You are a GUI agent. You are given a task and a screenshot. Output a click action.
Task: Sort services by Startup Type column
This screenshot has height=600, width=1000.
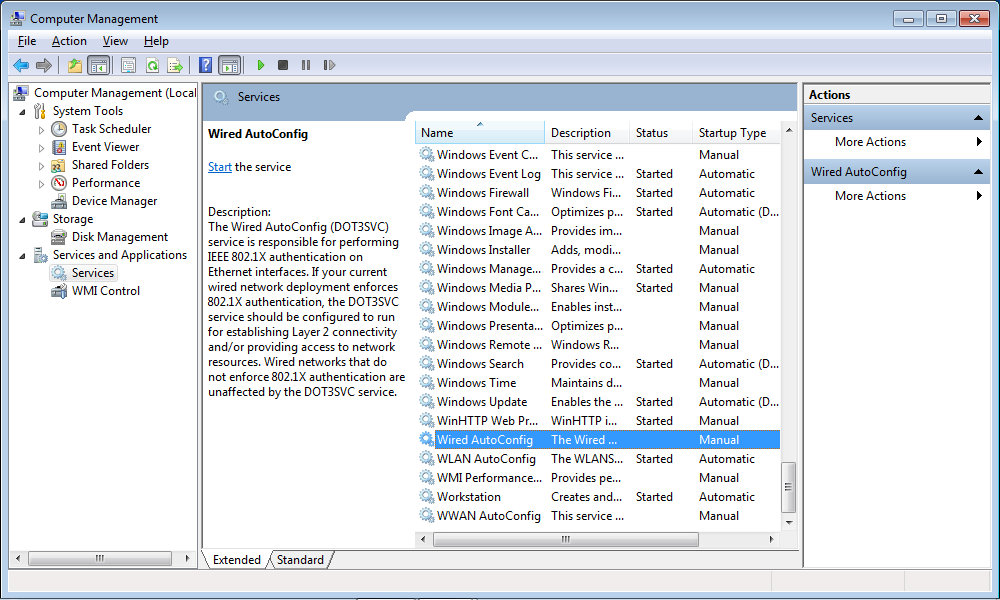[732, 133]
